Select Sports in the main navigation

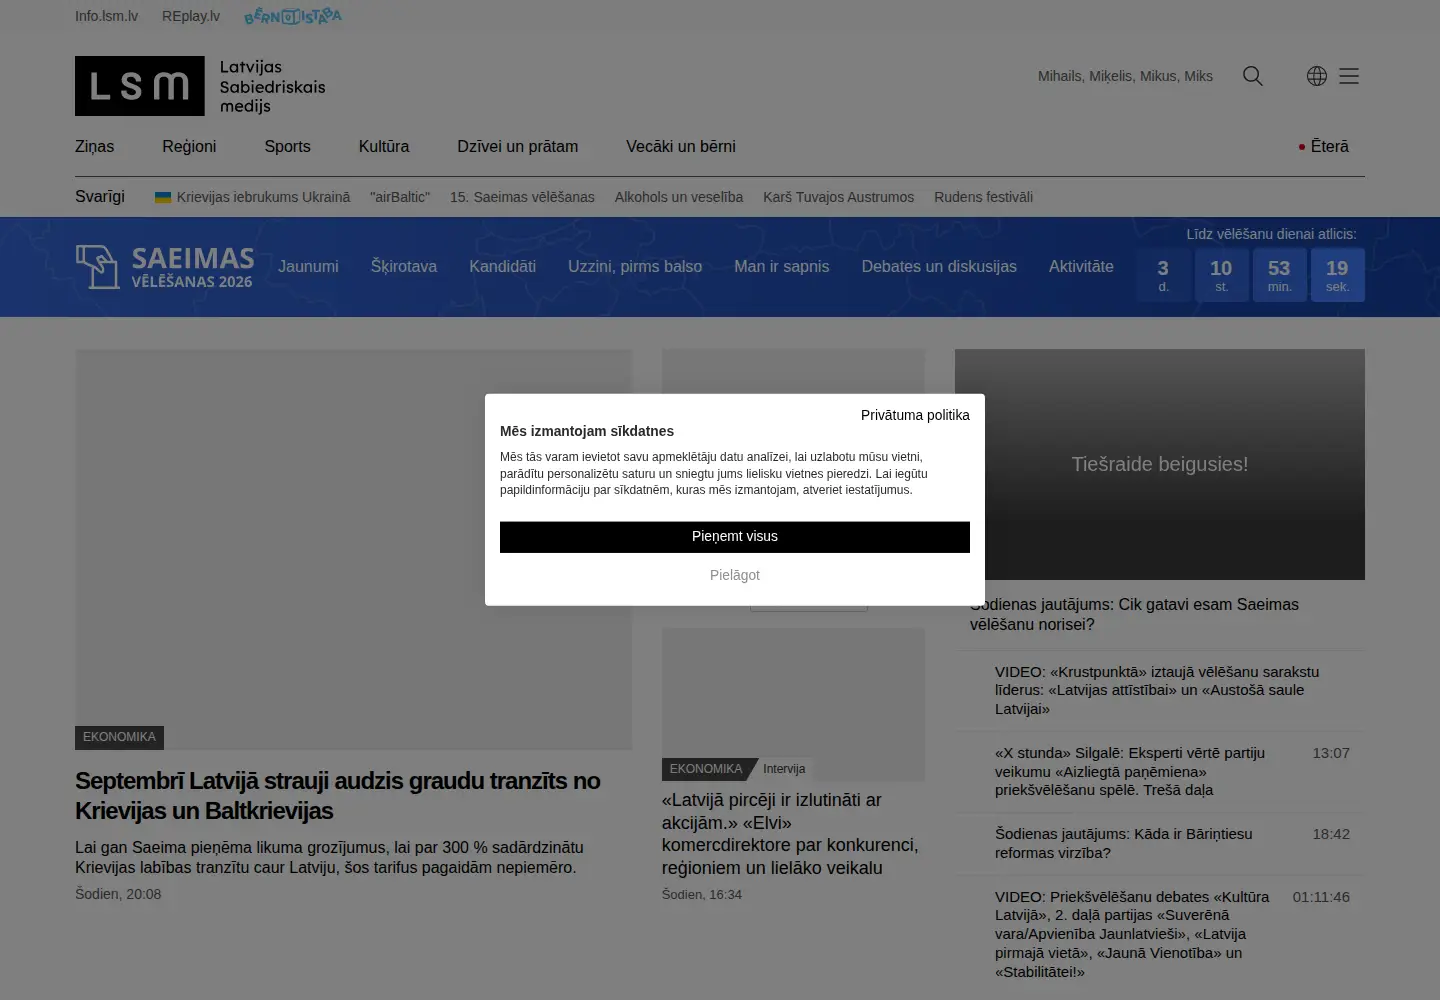click(x=288, y=146)
